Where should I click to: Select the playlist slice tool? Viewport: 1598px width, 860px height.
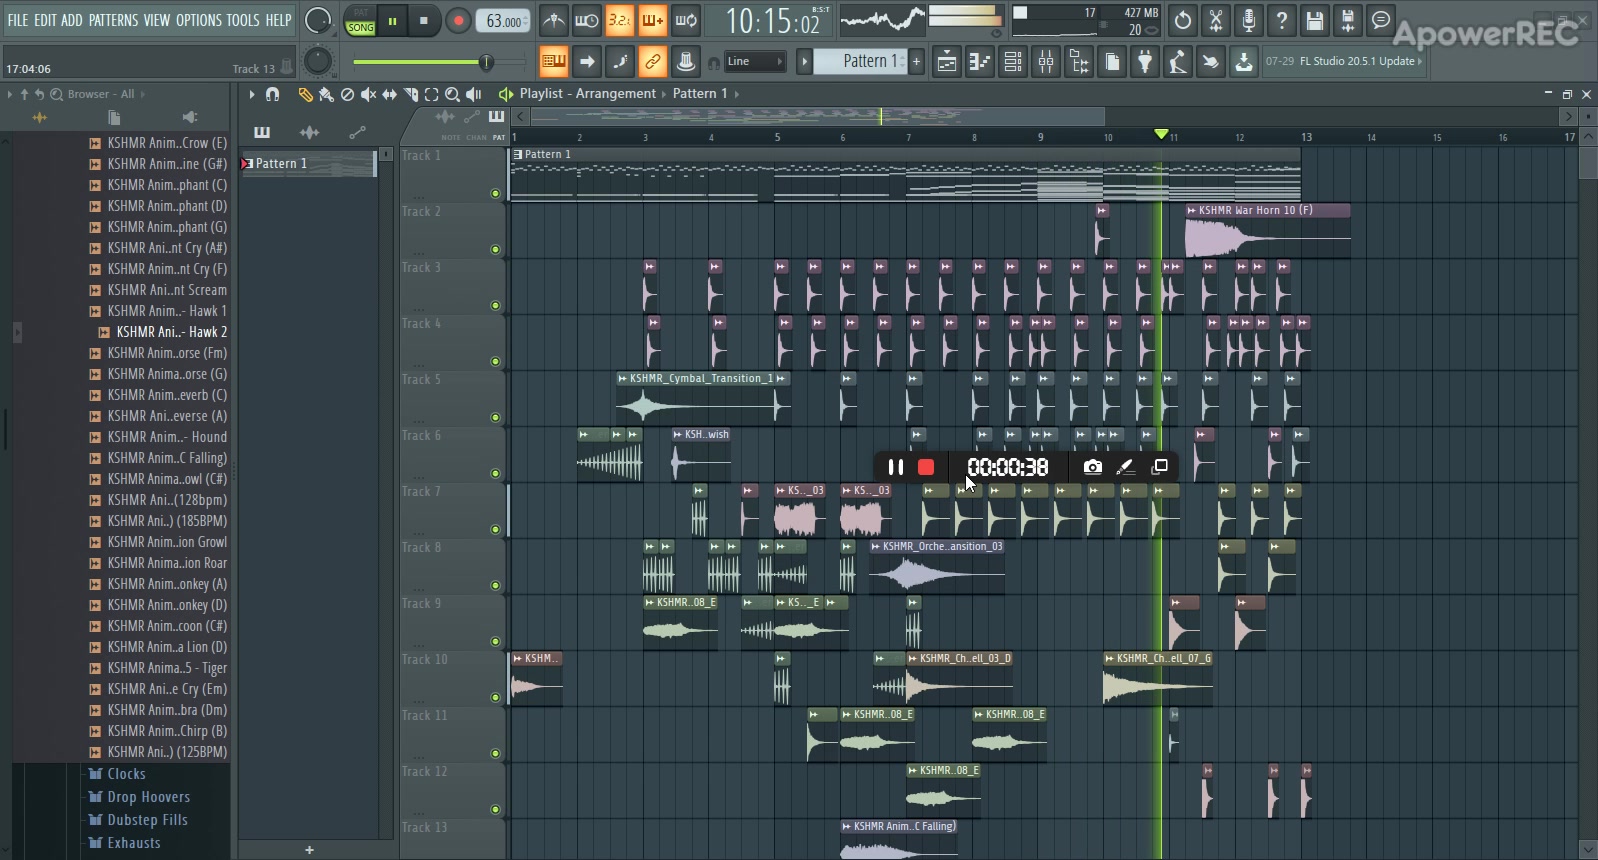[x=410, y=94]
